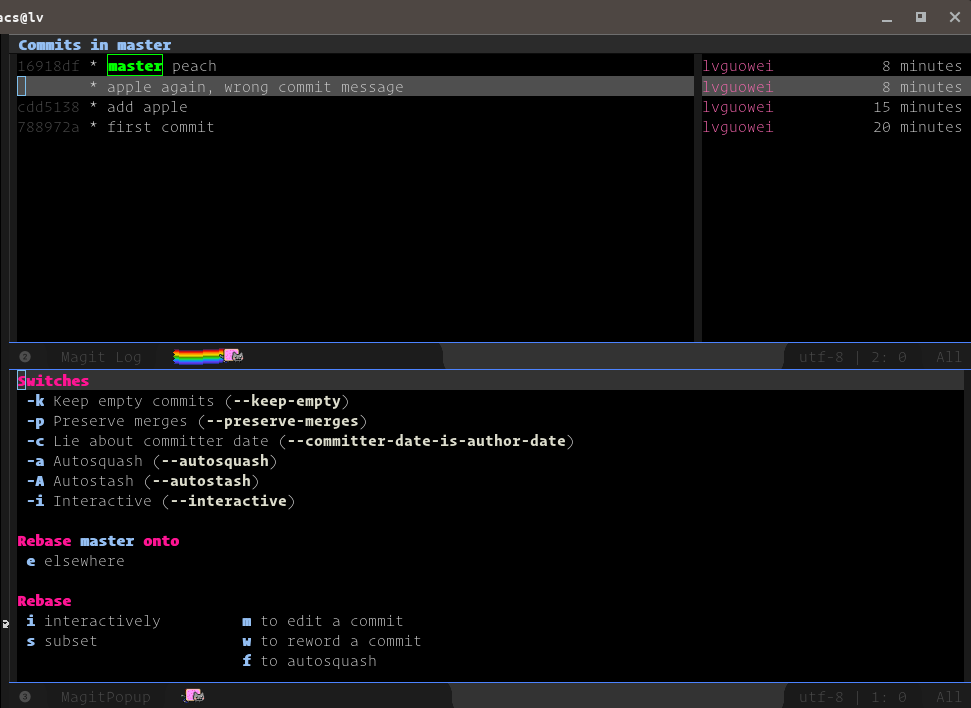Click the '1: 0' position indicator
This screenshot has width=971, height=708.
point(889,697)
